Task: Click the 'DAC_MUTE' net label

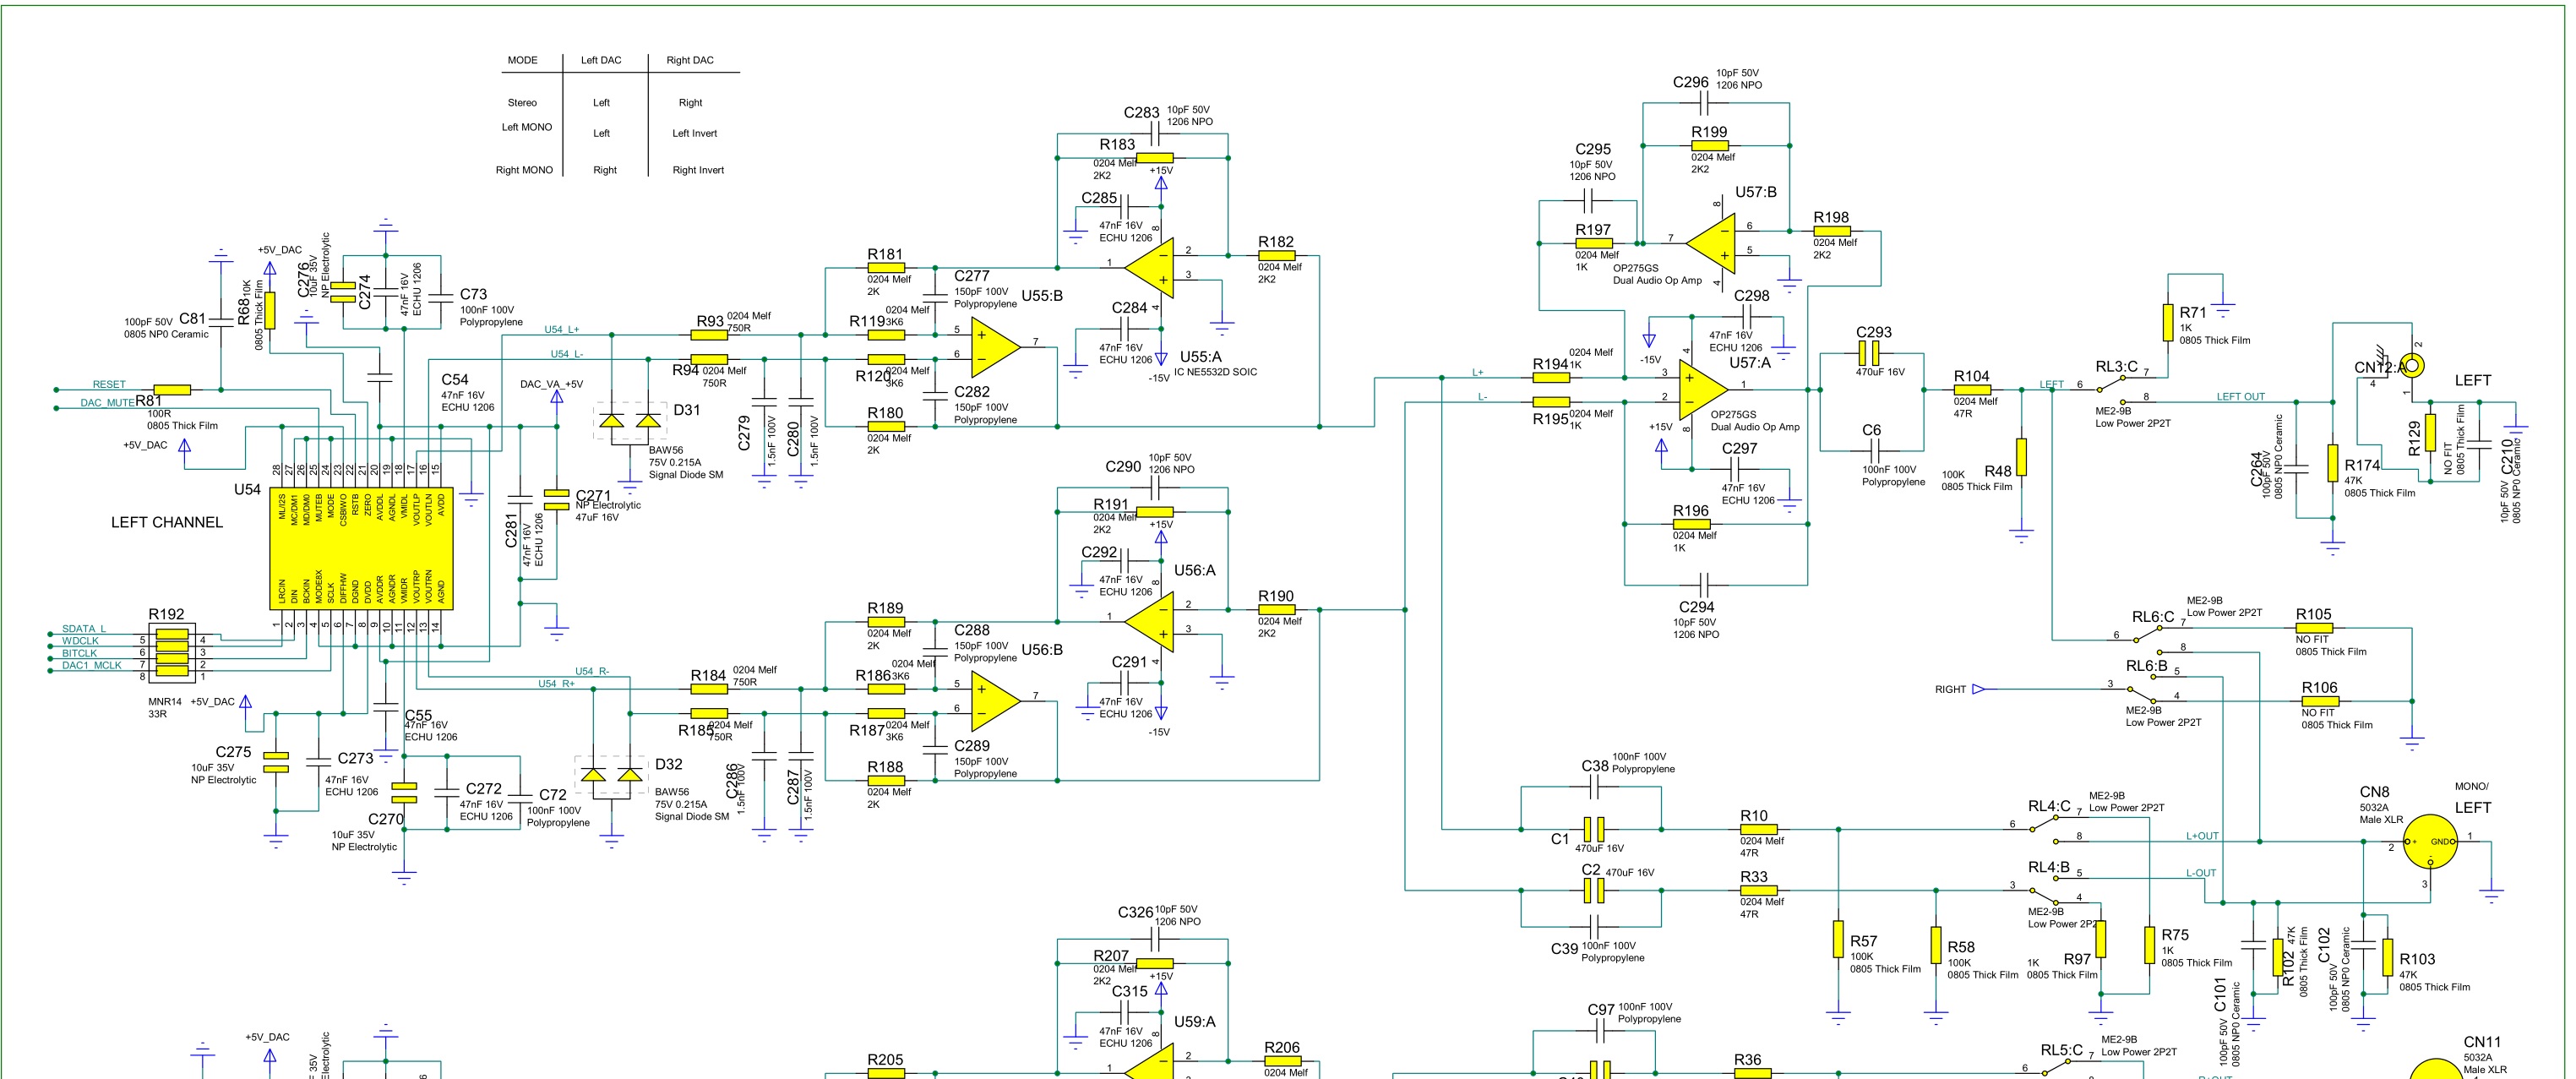Action: pos(107,403)
